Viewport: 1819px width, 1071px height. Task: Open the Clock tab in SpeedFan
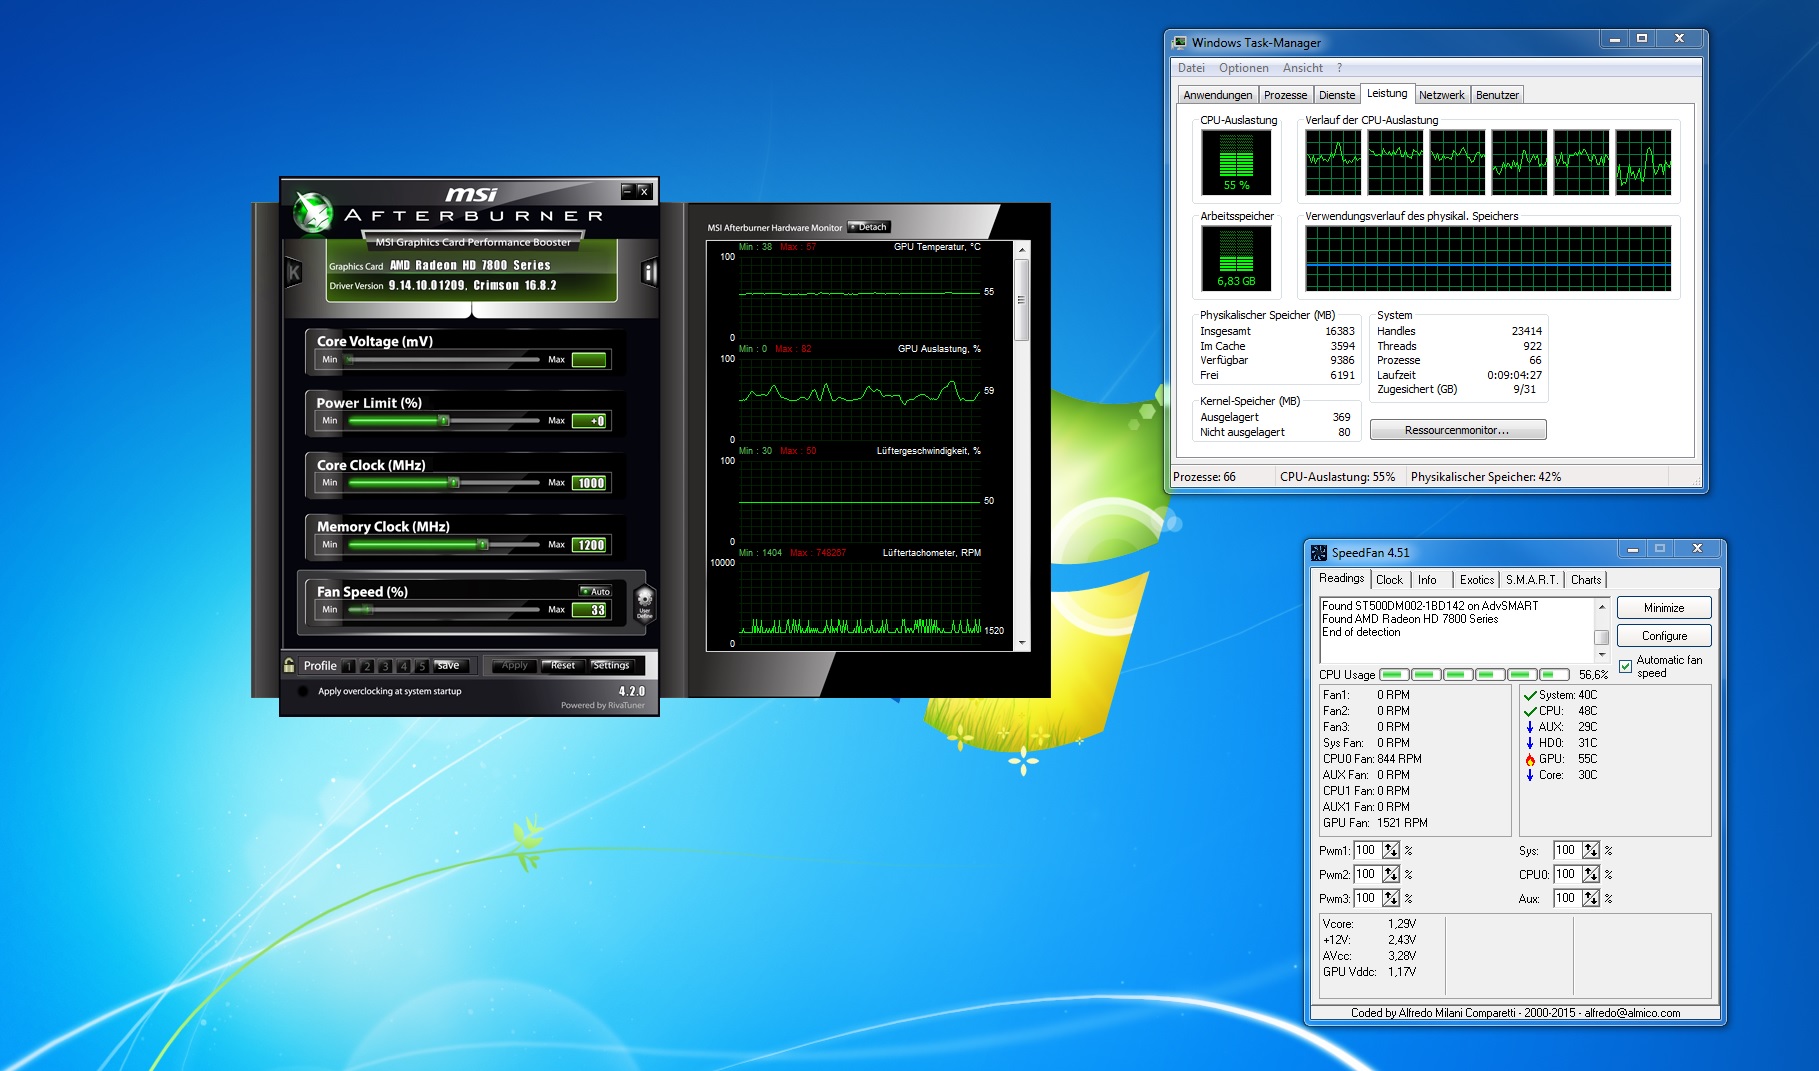[x=1389, y=580]
